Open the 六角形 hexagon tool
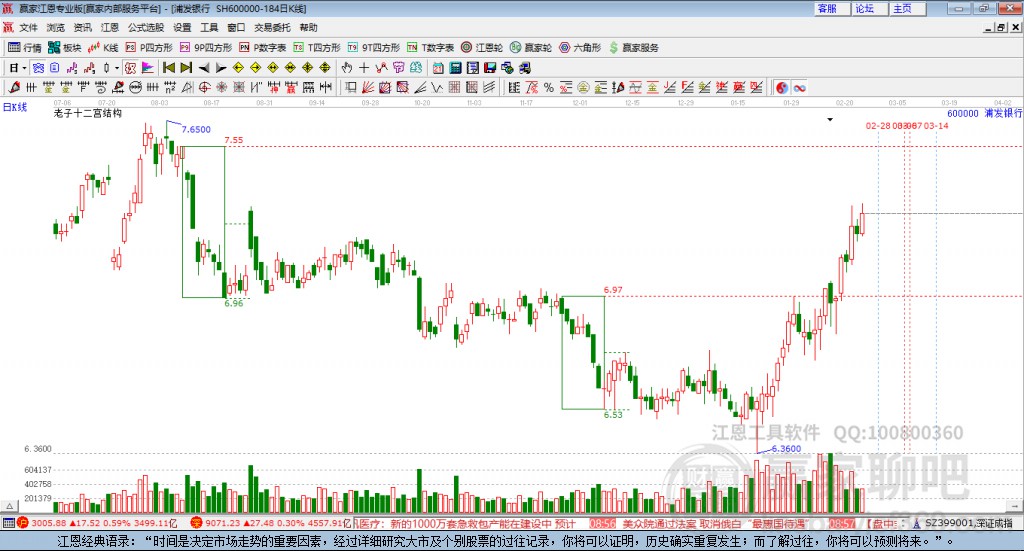The width and height of the screenshot is (1024, 551). point(580,48)
